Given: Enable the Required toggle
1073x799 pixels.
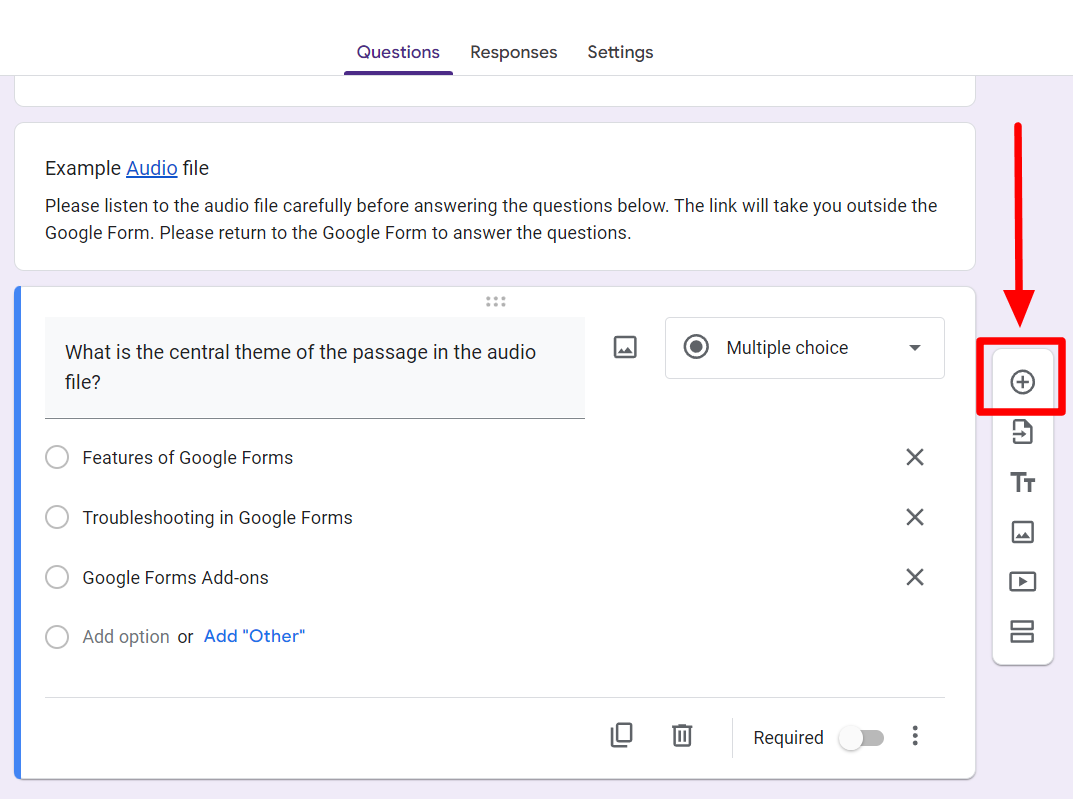Looking at the screenshot, I should coord(861,737).
